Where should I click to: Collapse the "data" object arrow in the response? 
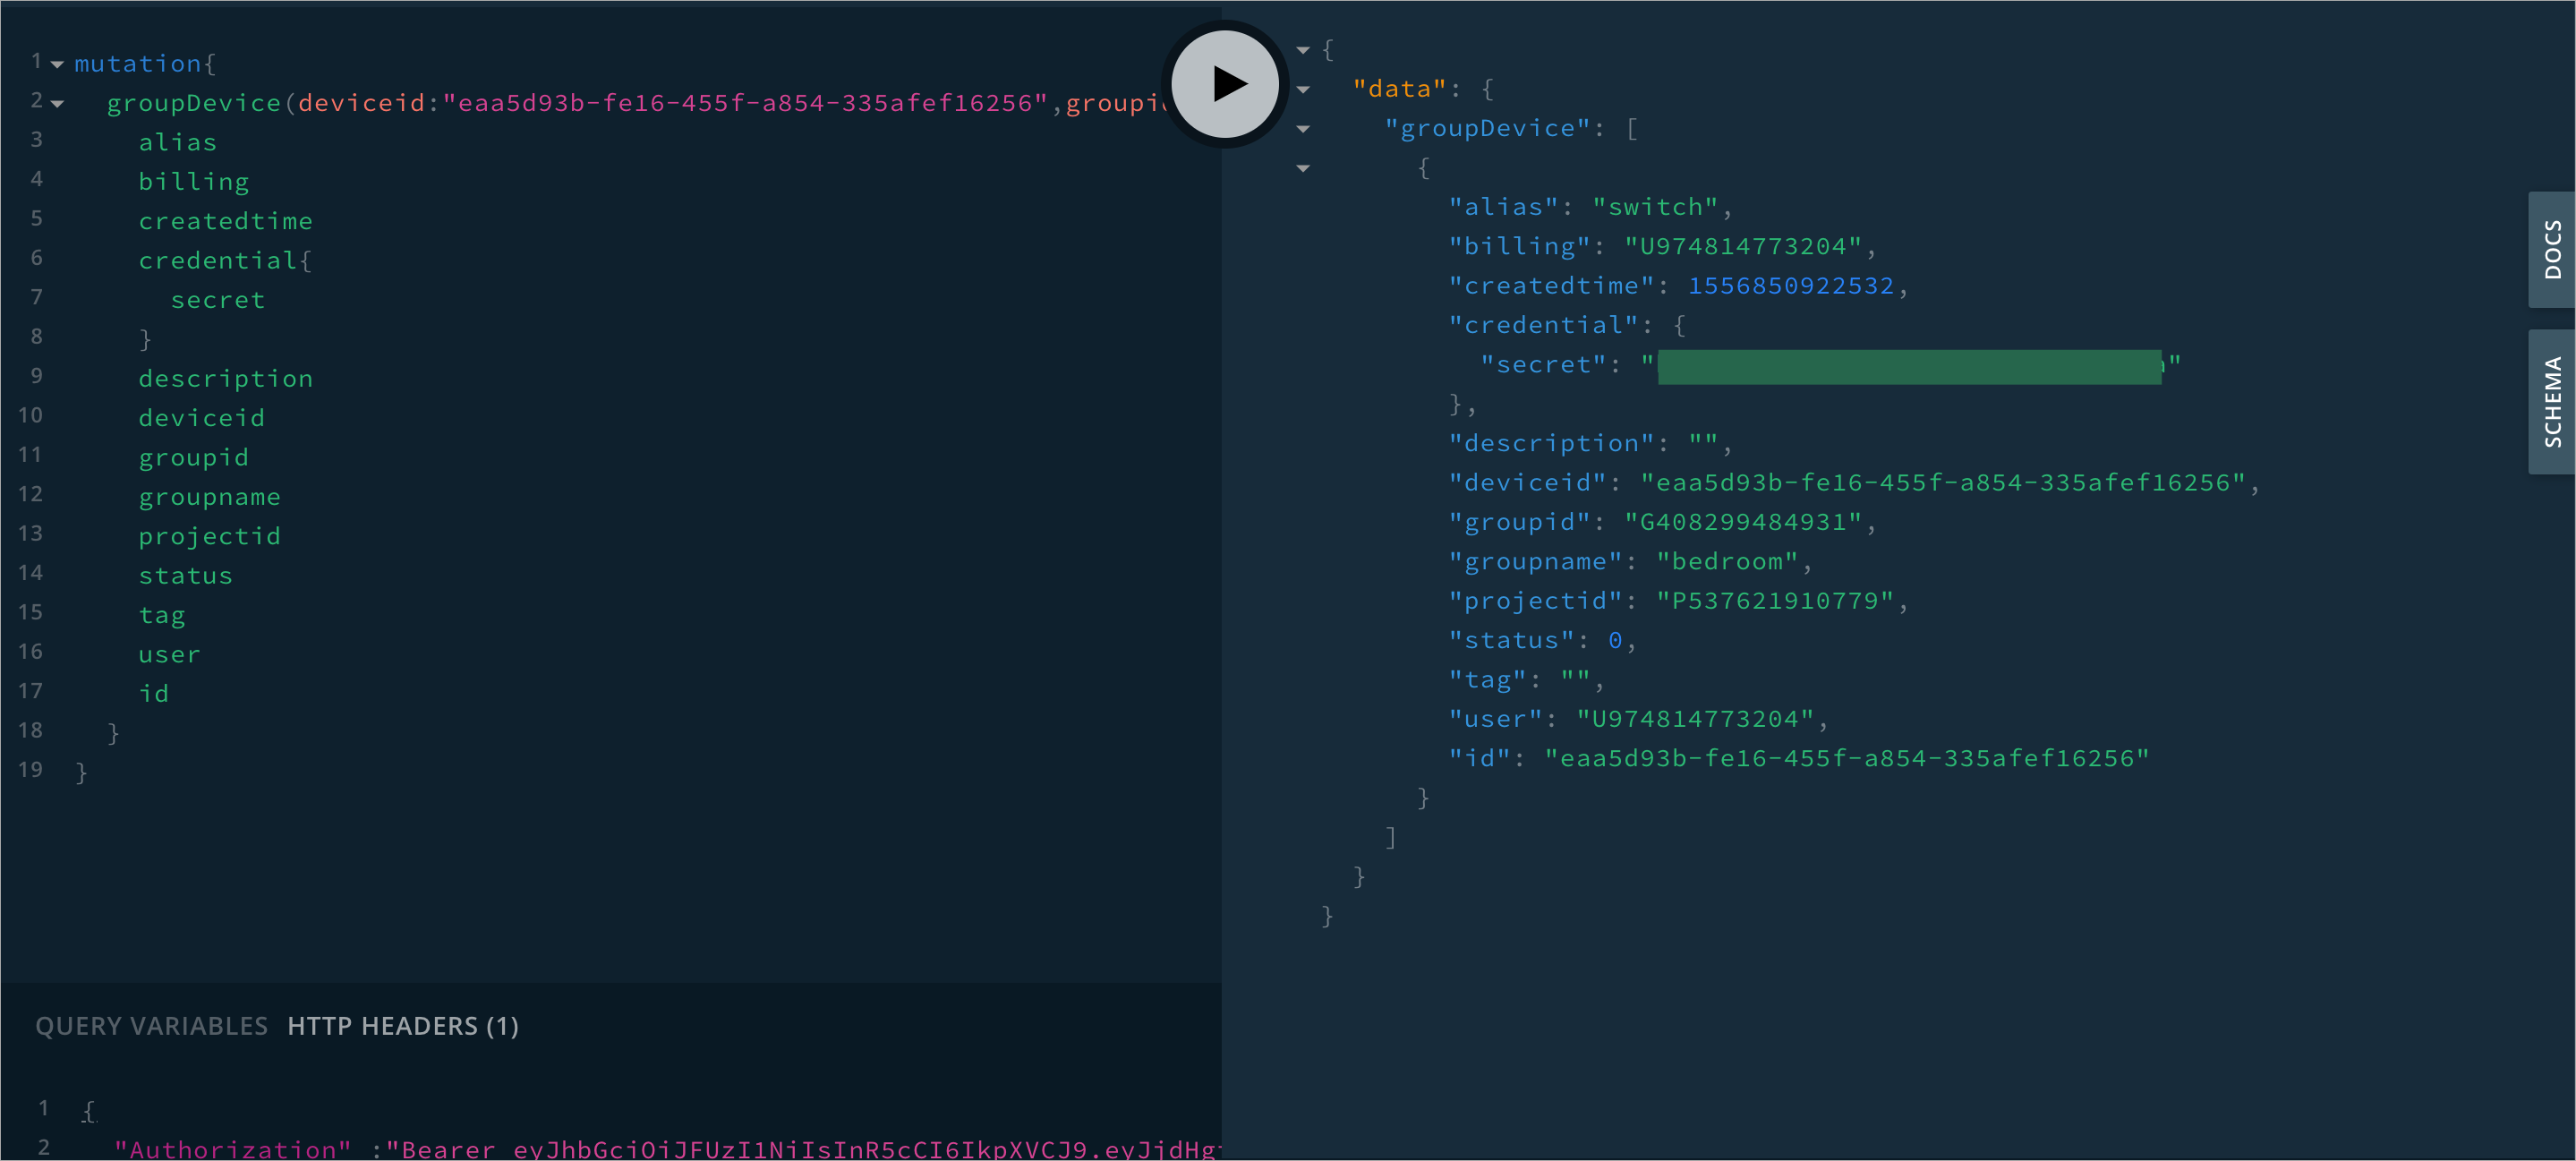pos(1303,90)
